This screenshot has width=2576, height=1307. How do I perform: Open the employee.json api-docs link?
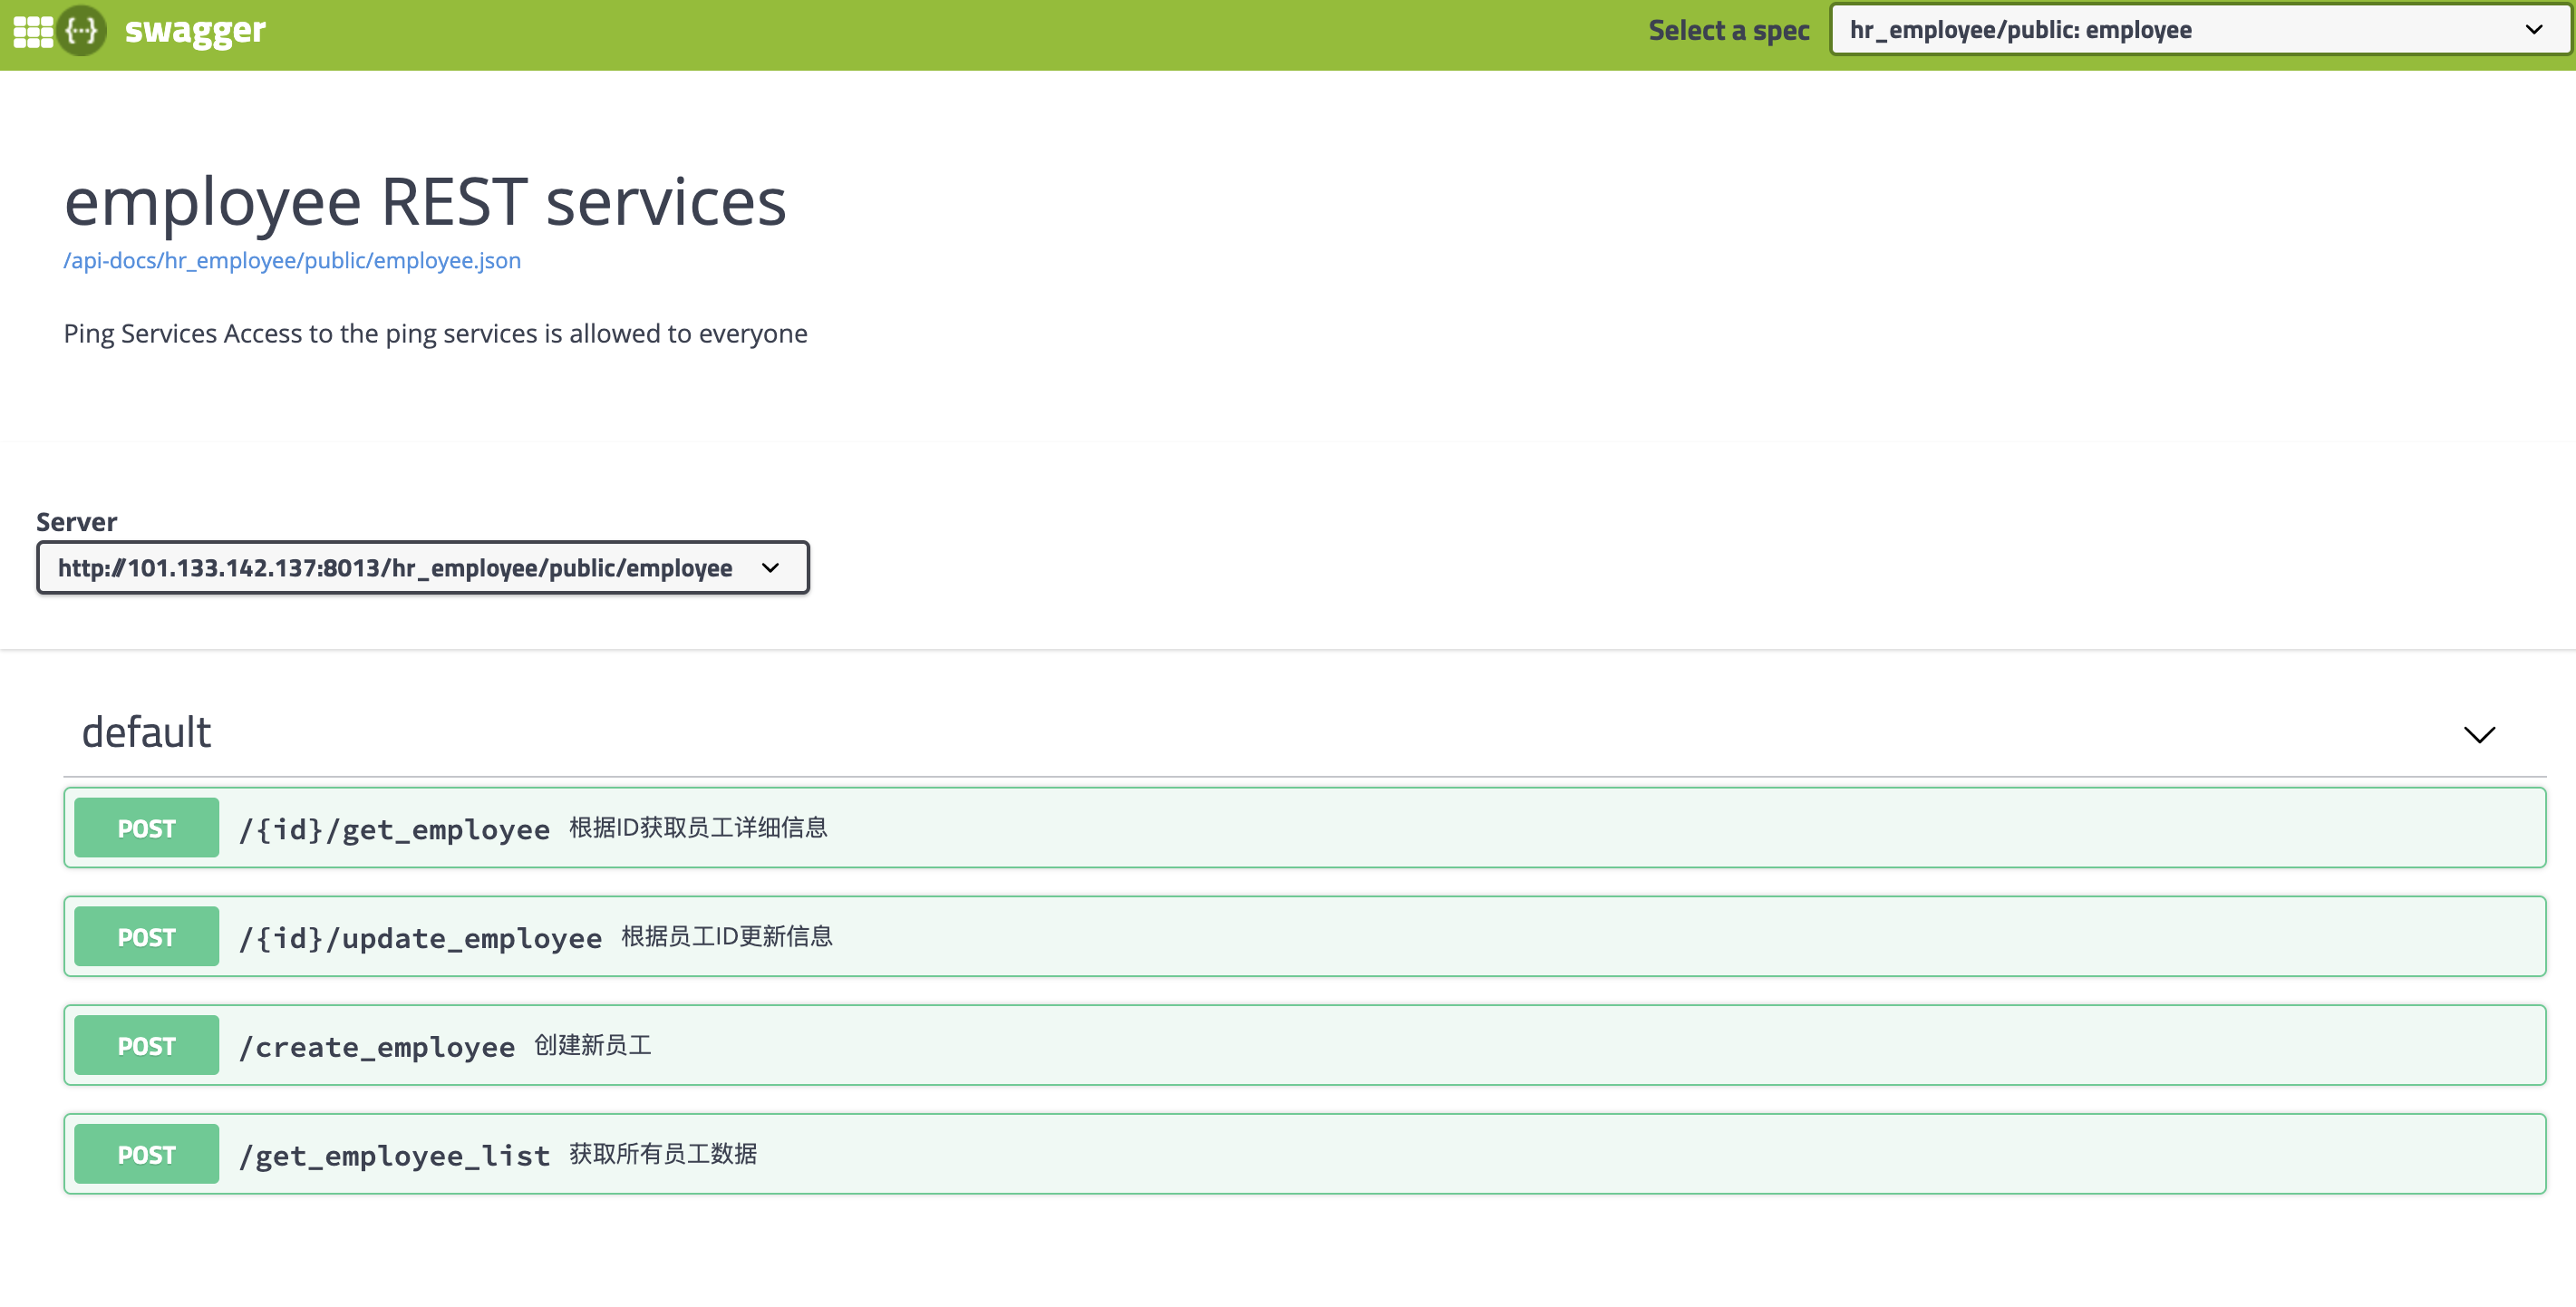coord(292,261)
